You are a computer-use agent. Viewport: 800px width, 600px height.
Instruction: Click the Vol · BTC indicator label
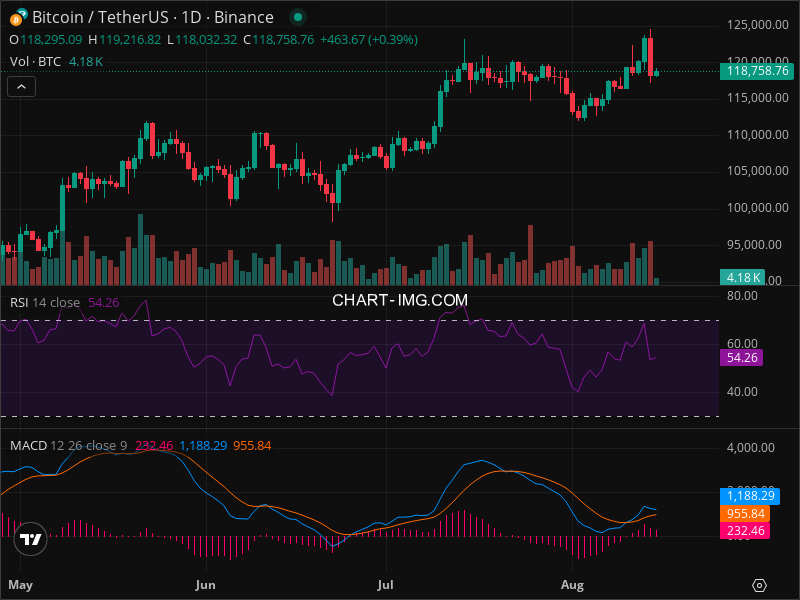click(35, 62)
